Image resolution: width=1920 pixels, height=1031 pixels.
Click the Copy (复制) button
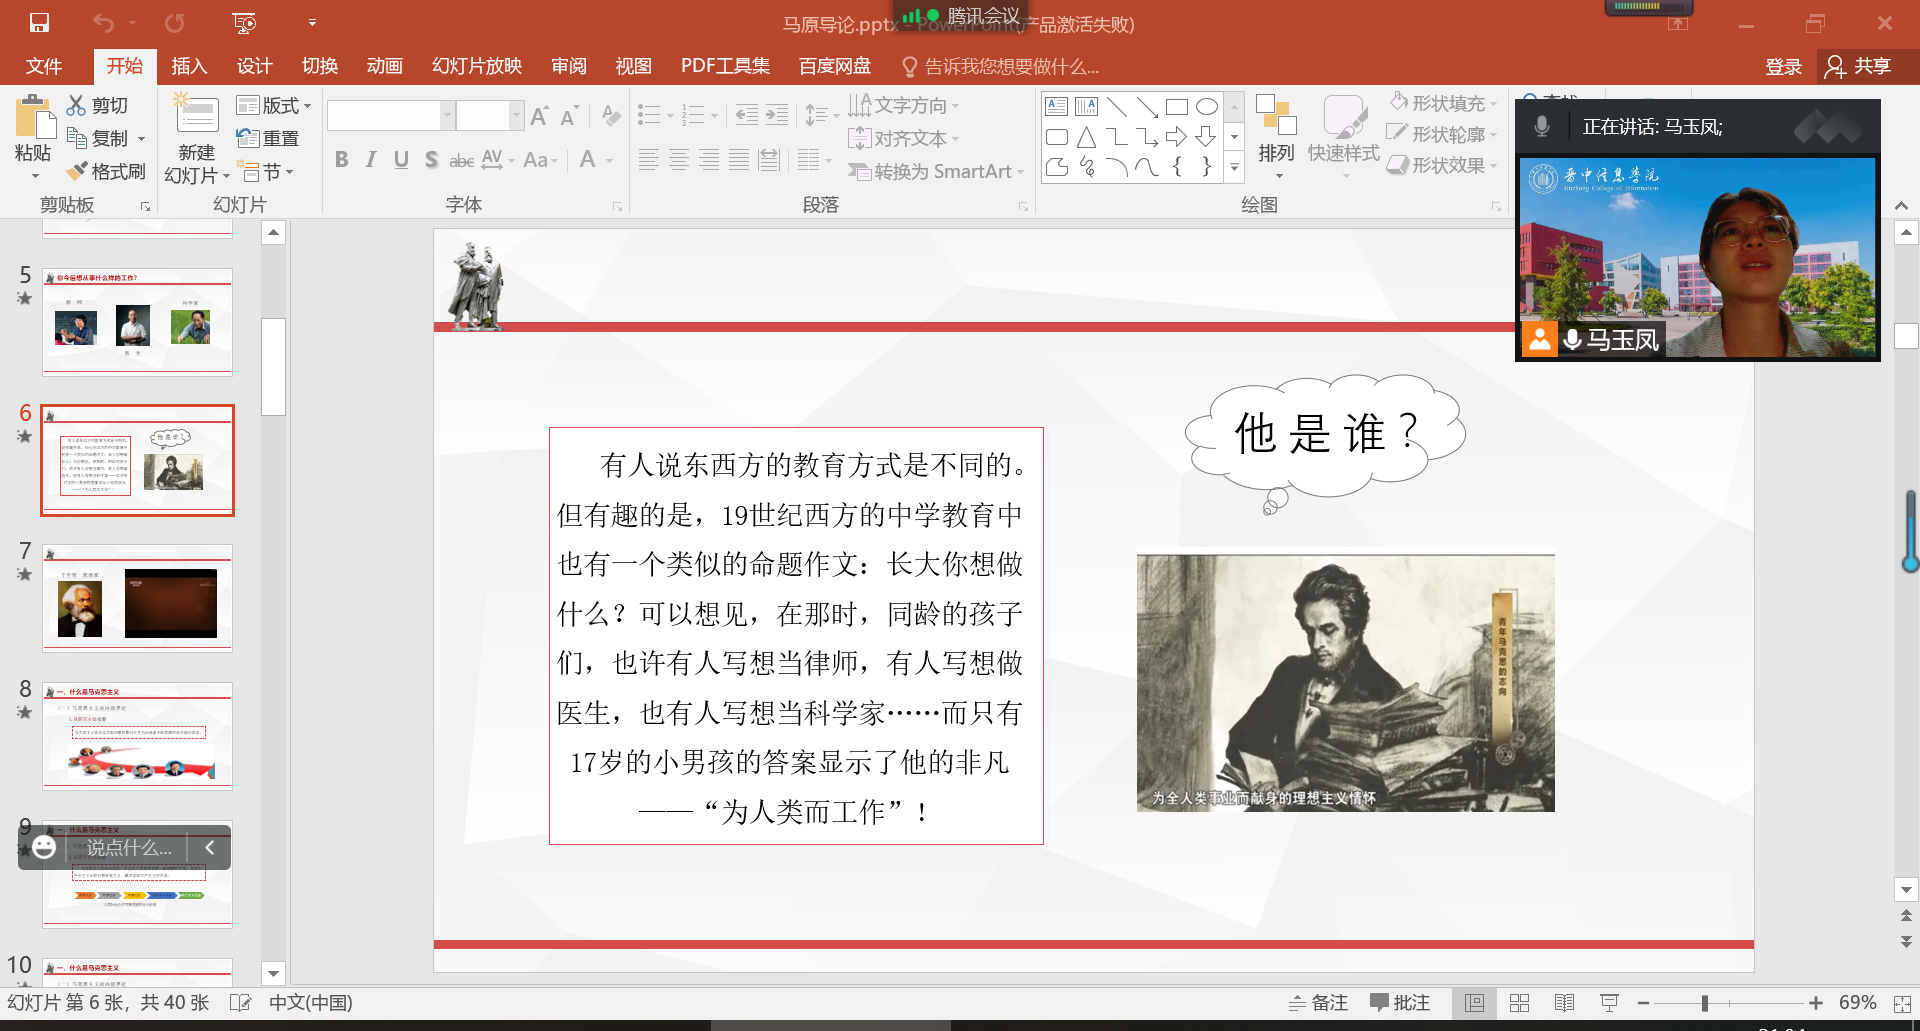(x=106, y=138)
